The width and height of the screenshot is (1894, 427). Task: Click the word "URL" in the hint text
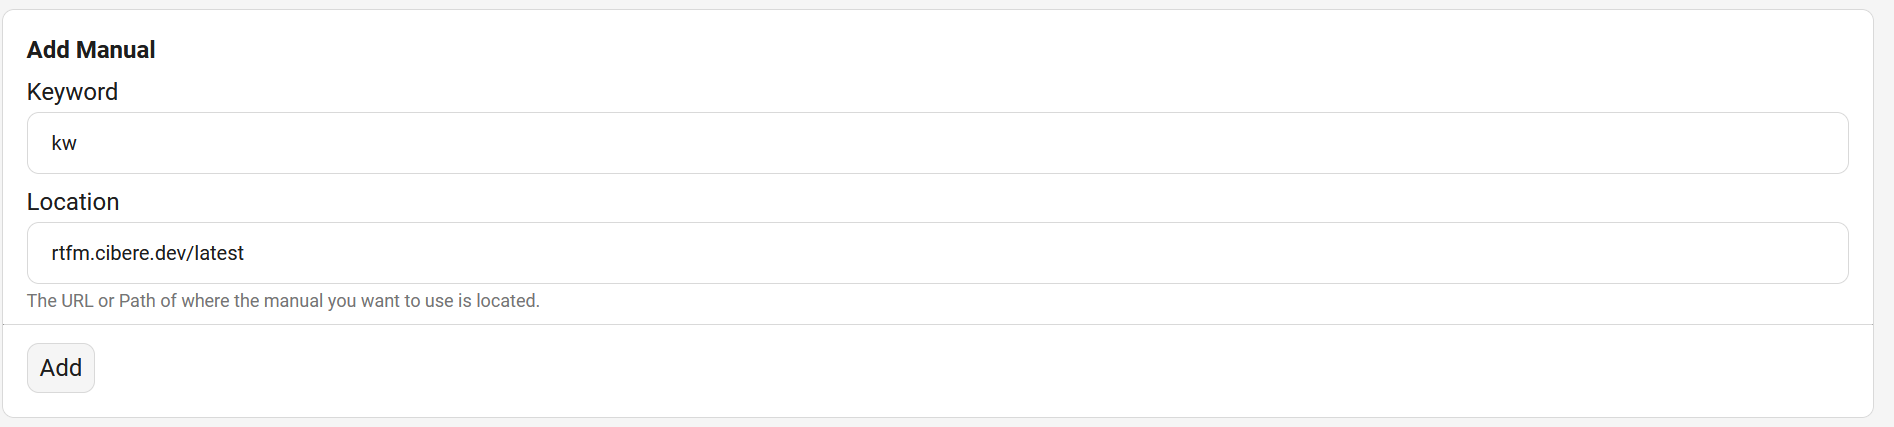tap(76, 301)
